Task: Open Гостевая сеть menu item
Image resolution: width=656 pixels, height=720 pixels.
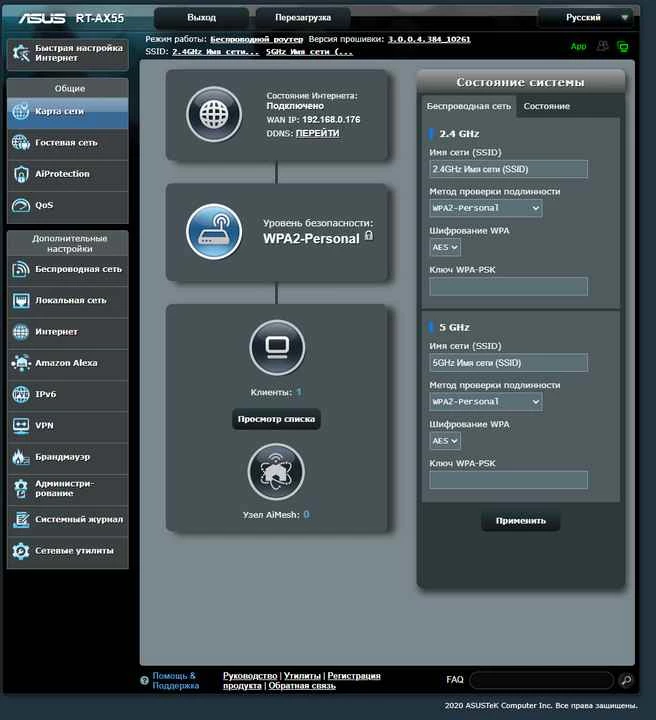Action: (x=68, y=143)
